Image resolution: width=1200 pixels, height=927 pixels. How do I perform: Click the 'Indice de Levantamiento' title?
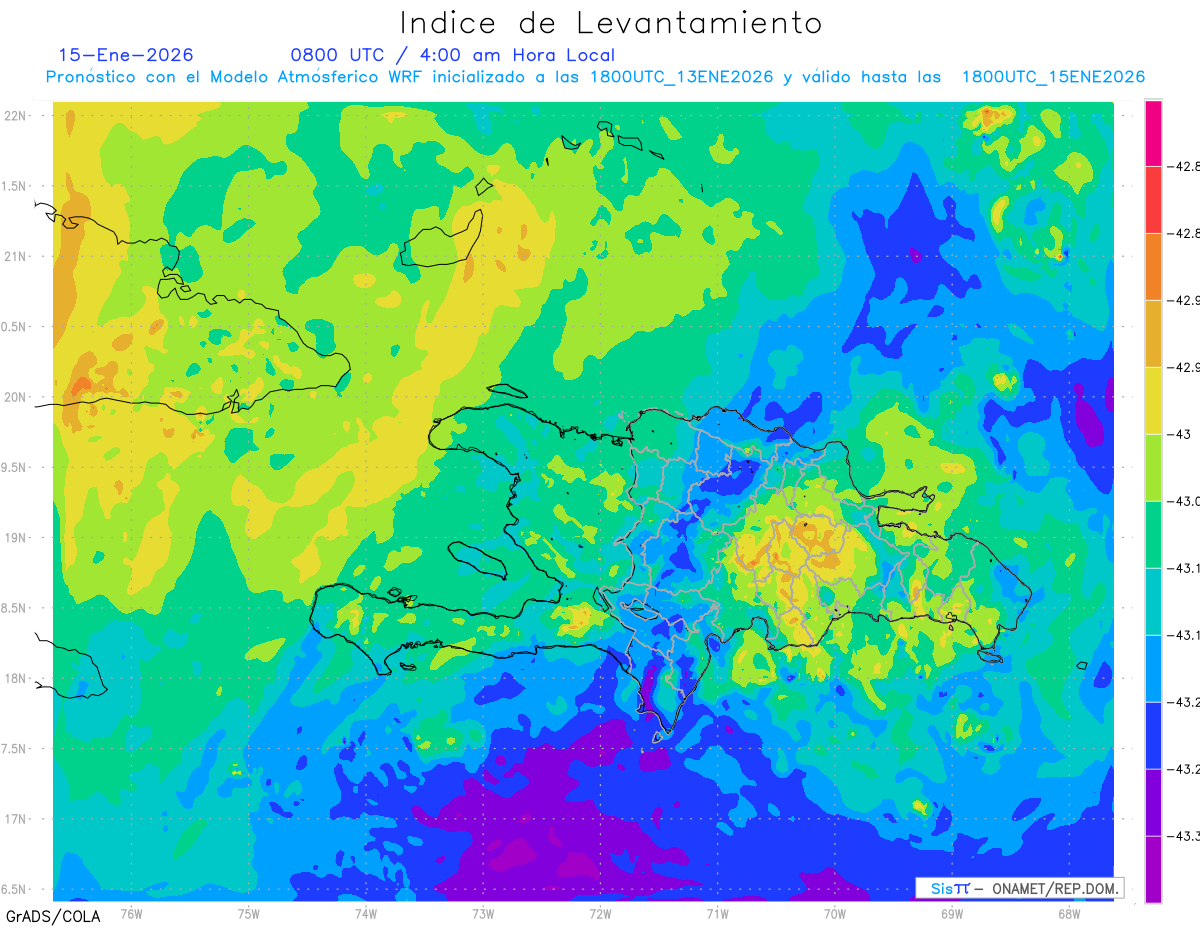[611, 23]
